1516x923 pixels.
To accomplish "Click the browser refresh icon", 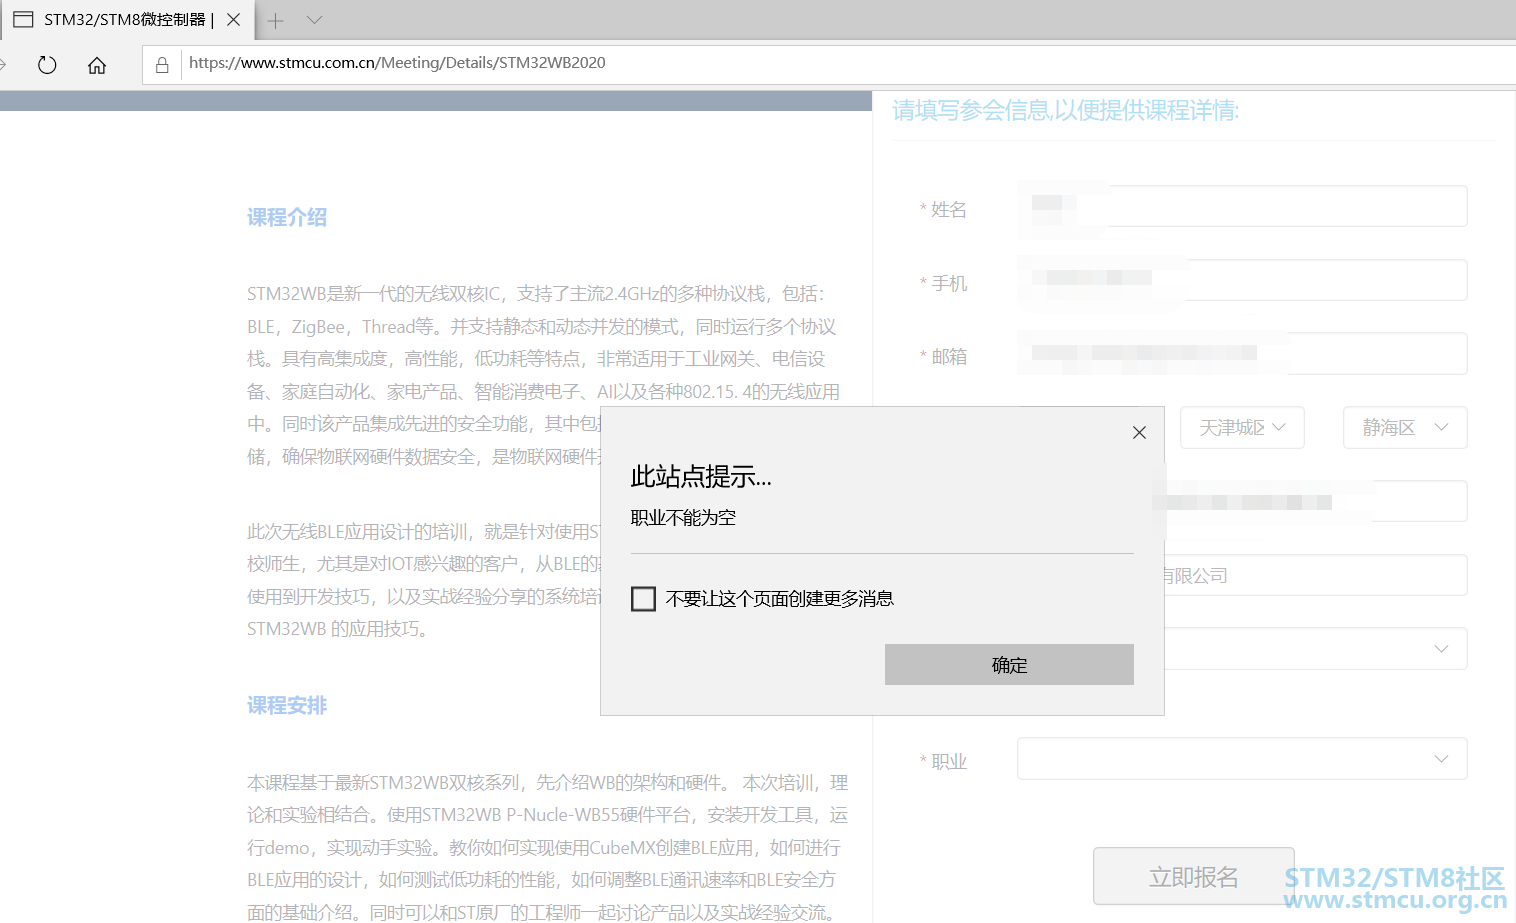I will 47,65.
